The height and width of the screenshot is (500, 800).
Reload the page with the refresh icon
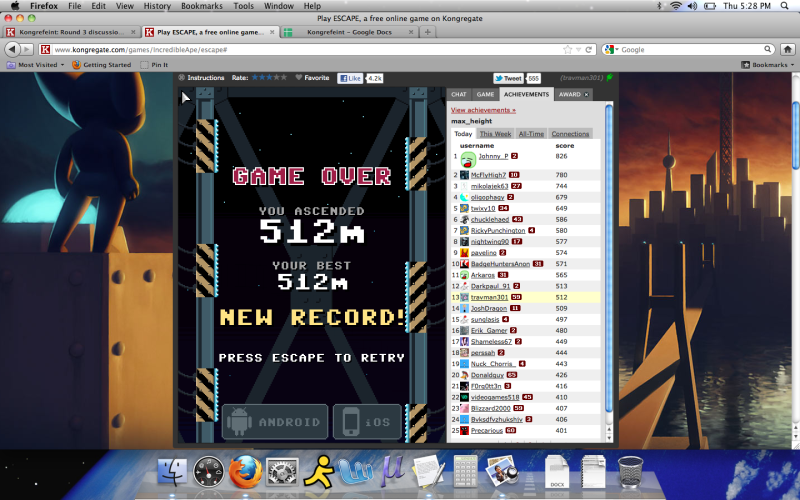[x=588, y=49]
